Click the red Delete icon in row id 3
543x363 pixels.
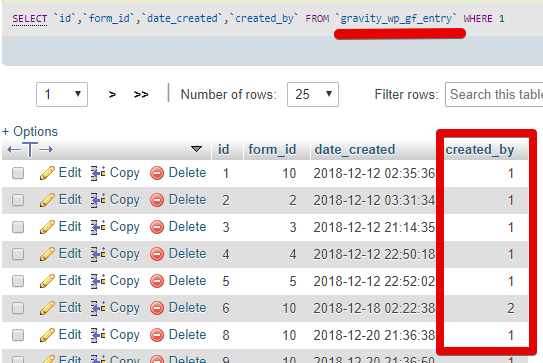157,227
